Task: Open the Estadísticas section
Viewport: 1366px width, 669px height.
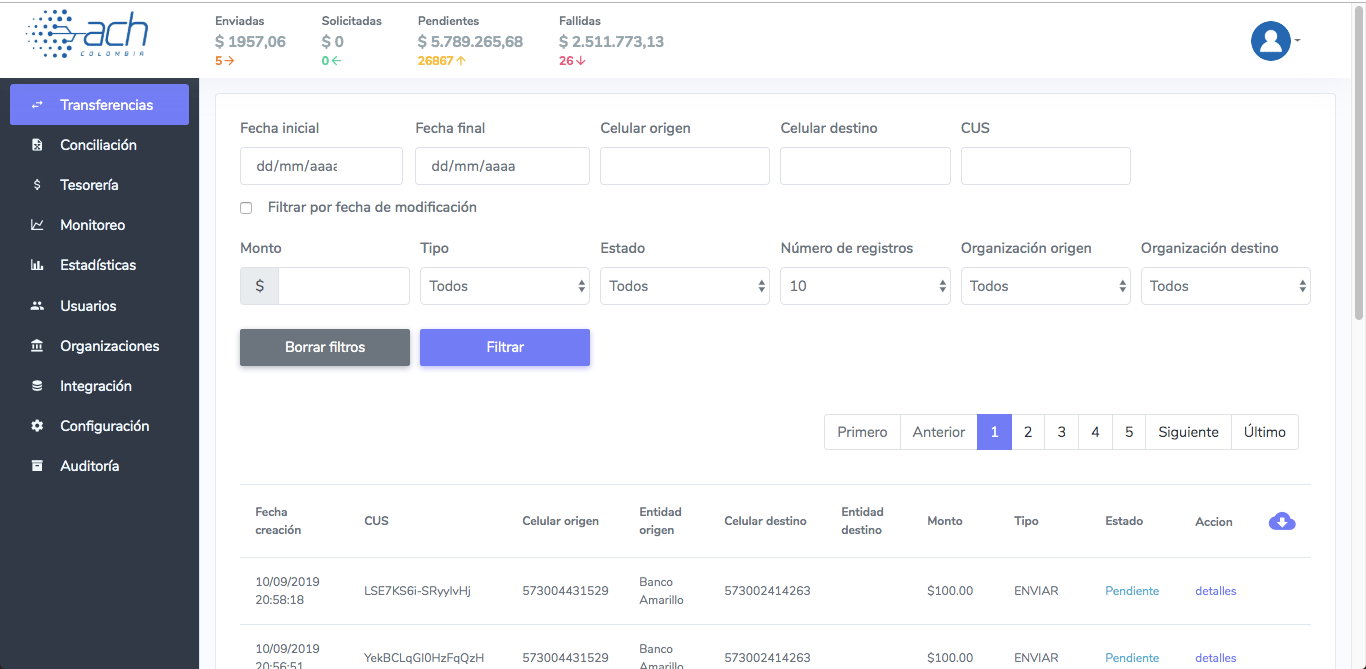Action: point(99,265)
